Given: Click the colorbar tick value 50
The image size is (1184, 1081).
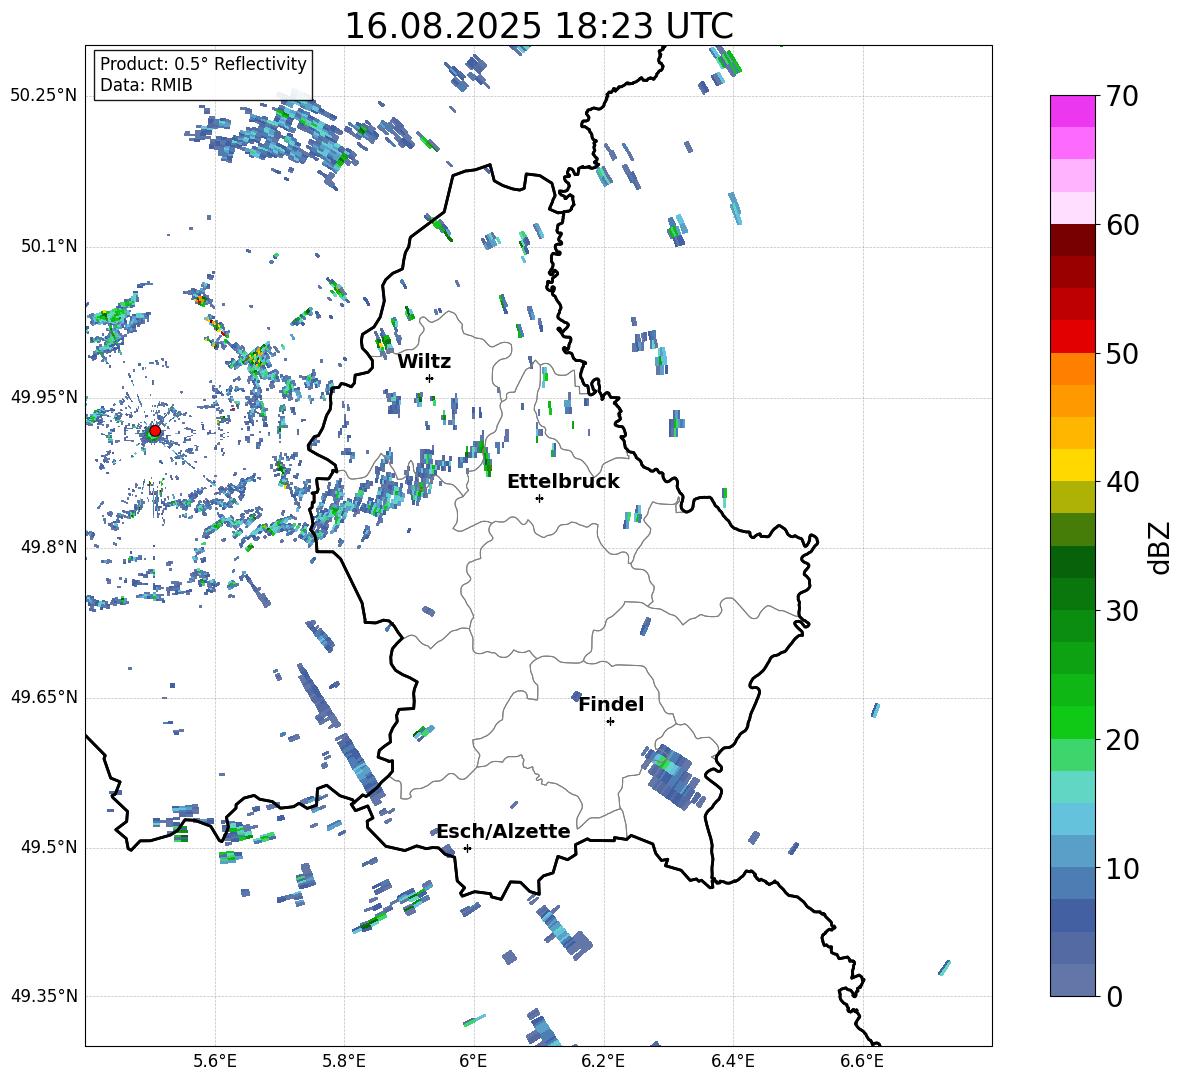Looking at the screenshot, I should click(x=1122, y=353).
